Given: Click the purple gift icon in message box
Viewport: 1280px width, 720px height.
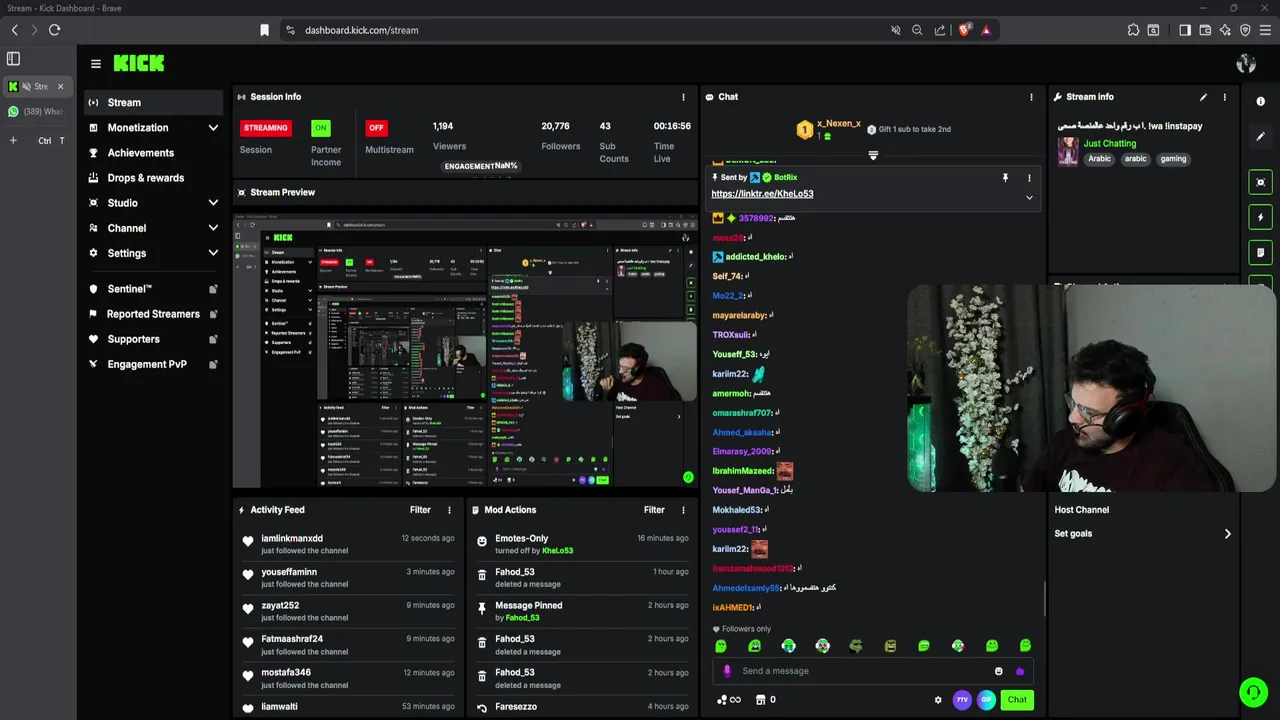Looking at the screenshot, I should 1019,671.
